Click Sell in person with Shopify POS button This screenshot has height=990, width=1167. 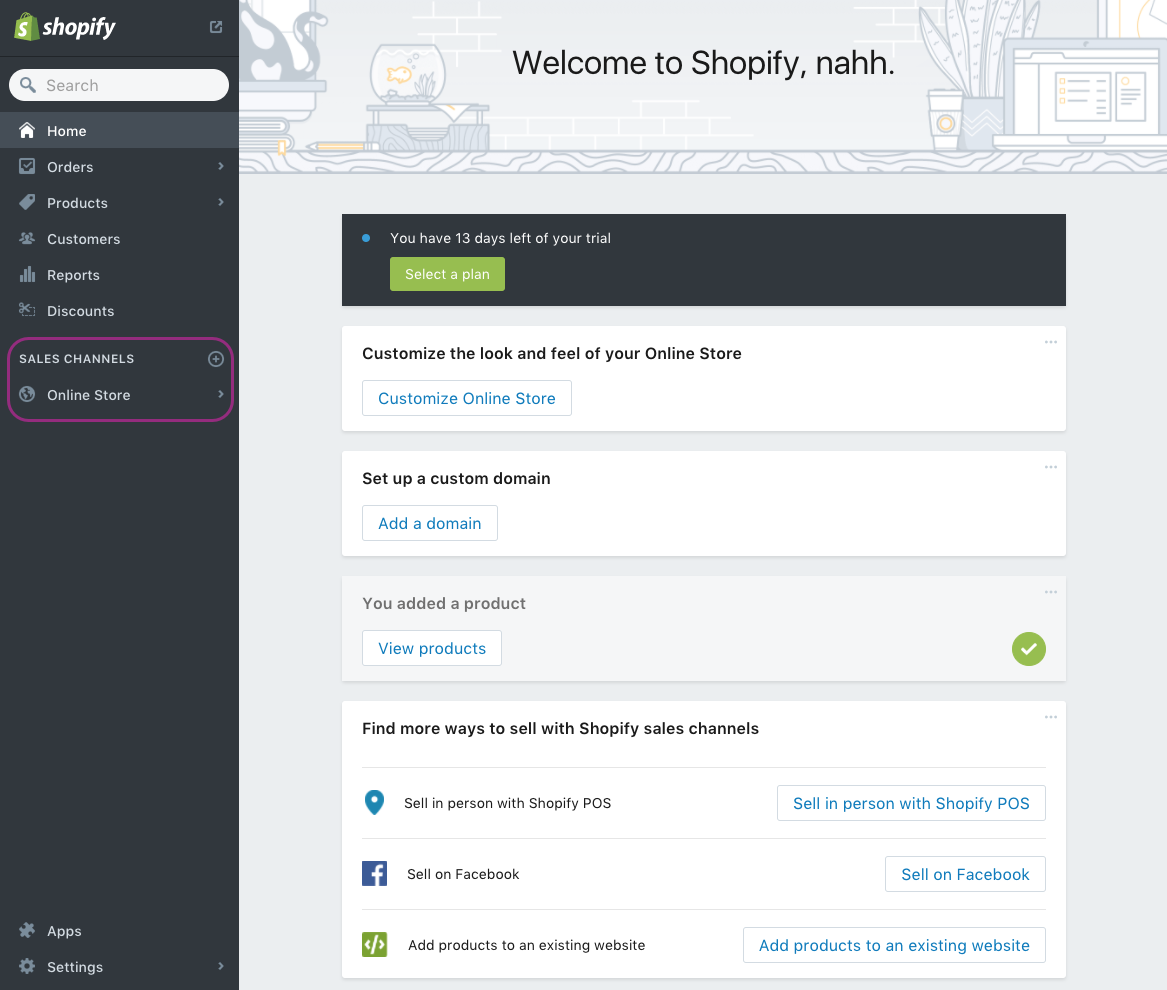click(x=911, y=803)
